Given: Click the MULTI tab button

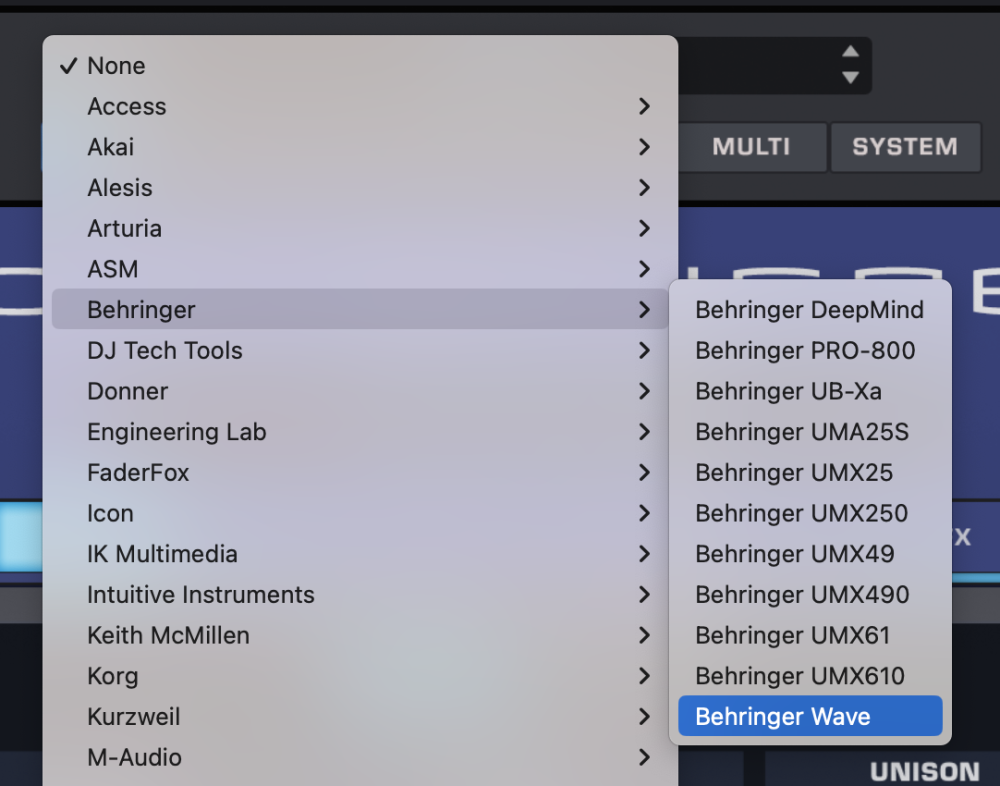Looking at the screenshot, I should pos(751,147).
